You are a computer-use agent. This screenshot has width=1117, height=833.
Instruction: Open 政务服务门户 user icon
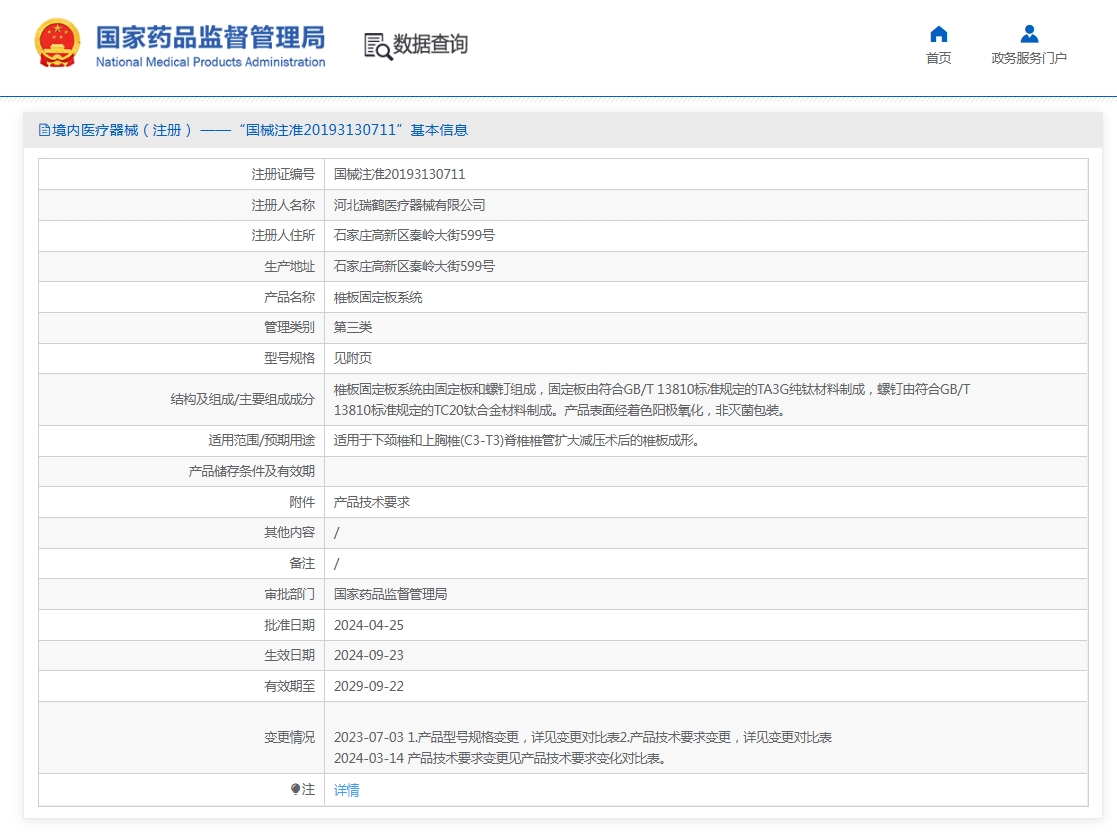(1029, 33)
